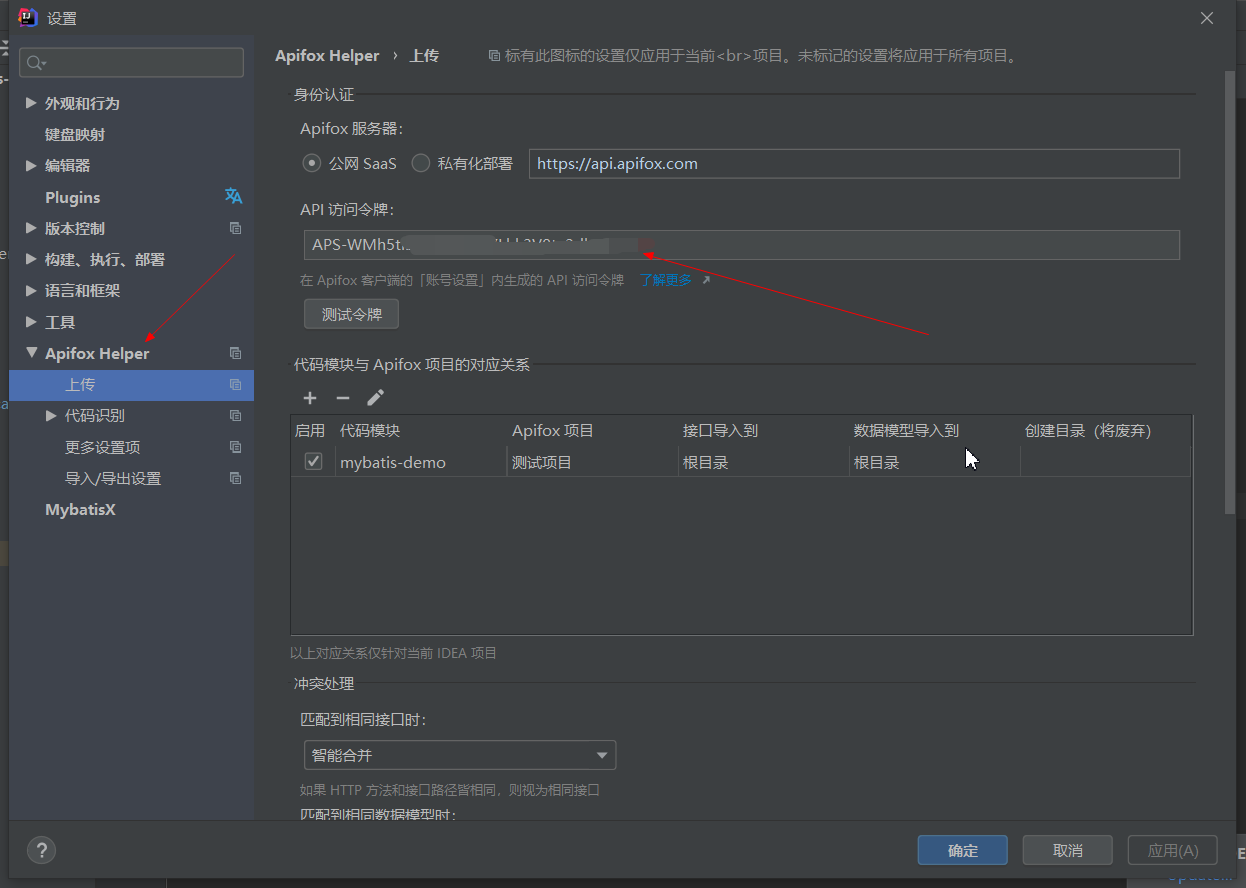Close the settings dialog with X

(1207, 18)
